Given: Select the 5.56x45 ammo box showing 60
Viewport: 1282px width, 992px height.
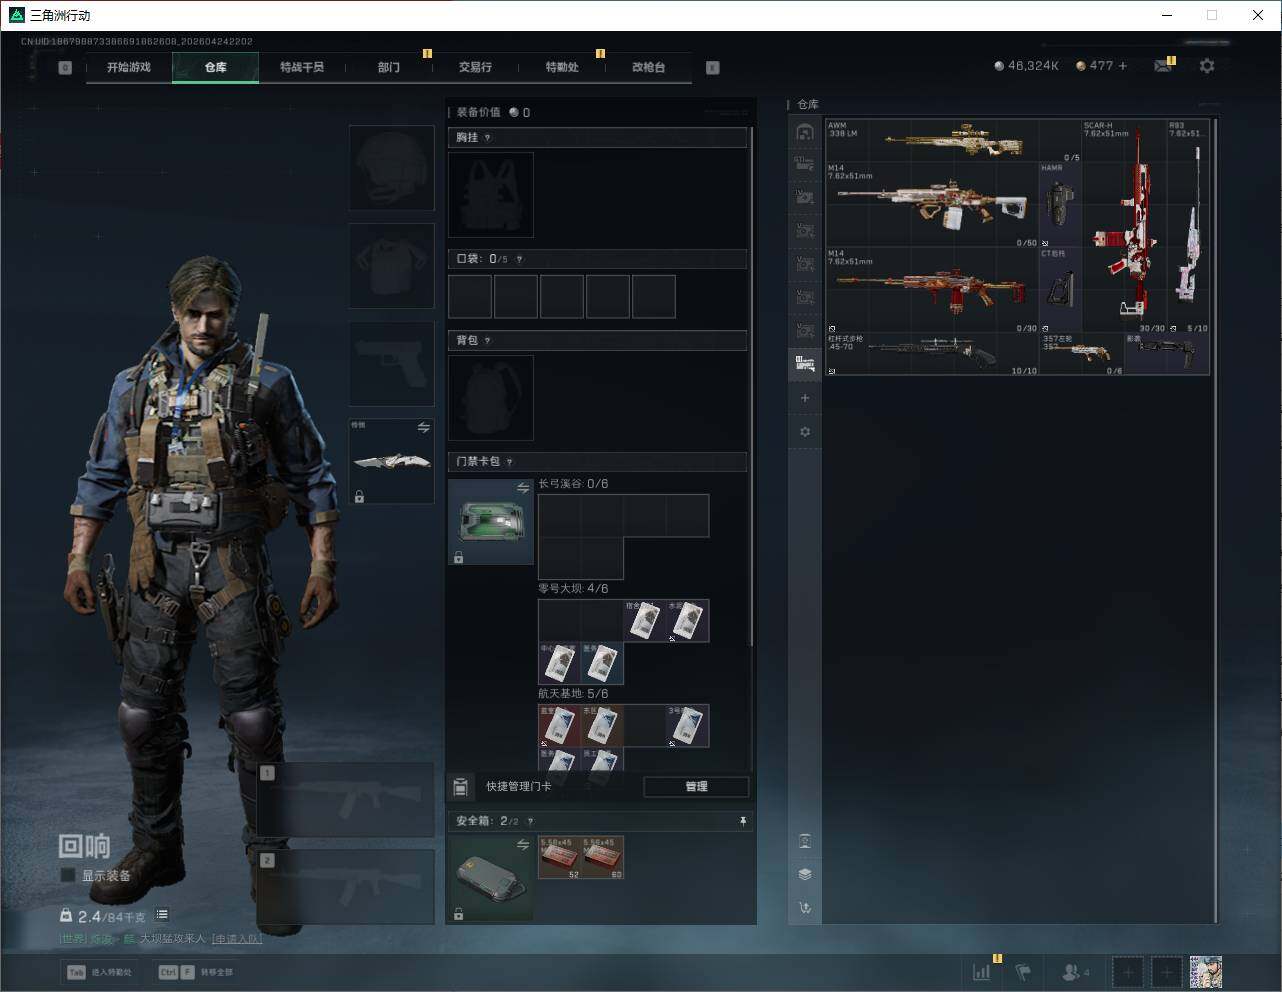Looking at the screenshot, I should [603, 858].
